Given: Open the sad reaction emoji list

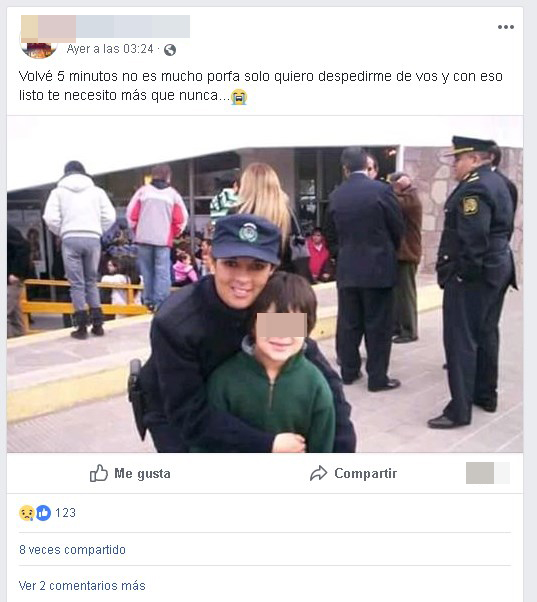Looking at the screenshot, I should (x=26, y=513).
